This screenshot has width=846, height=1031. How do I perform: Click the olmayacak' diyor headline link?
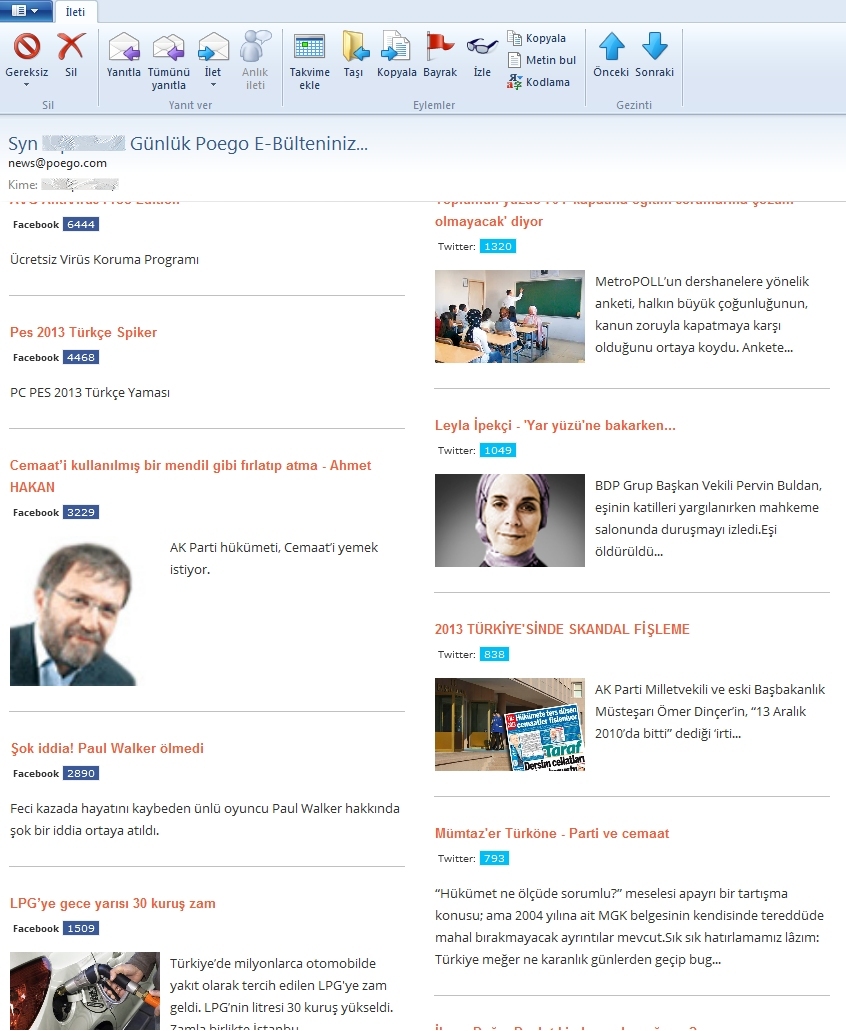pyautogui.click(x=489, y=222)
